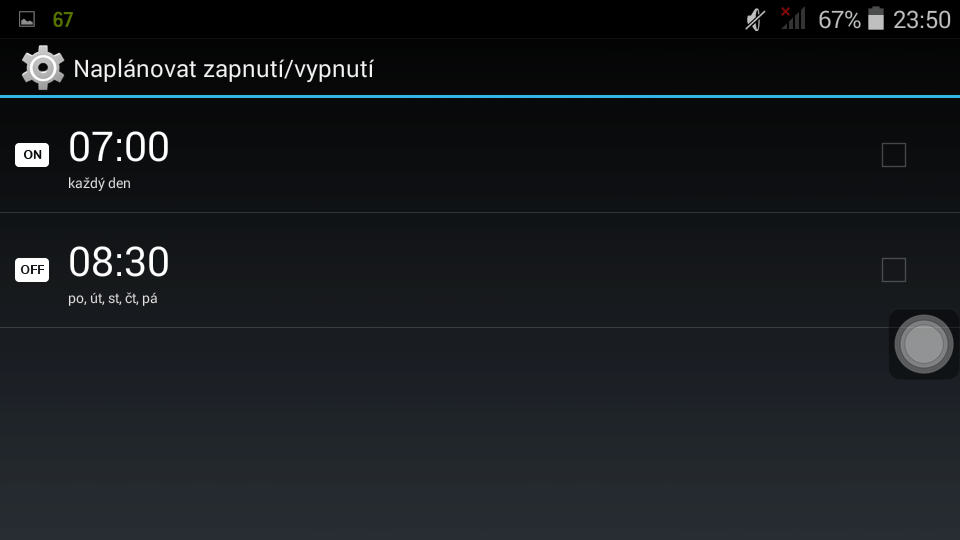This screenshot has width=960, height=540.
Task: Enable the 07:00 power-on schedule checkbox
Action: pyautogui.click(x=893, y=155)
